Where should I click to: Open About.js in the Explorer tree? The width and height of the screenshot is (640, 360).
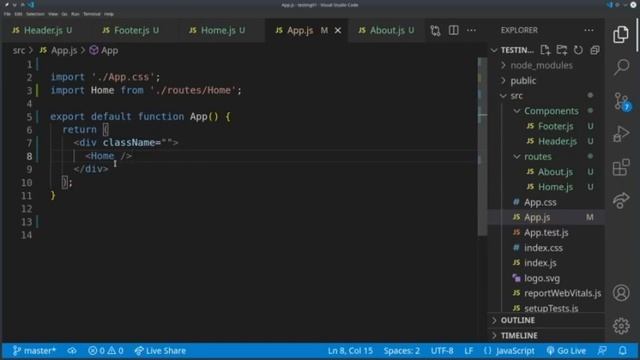click(x=555, y=172)
